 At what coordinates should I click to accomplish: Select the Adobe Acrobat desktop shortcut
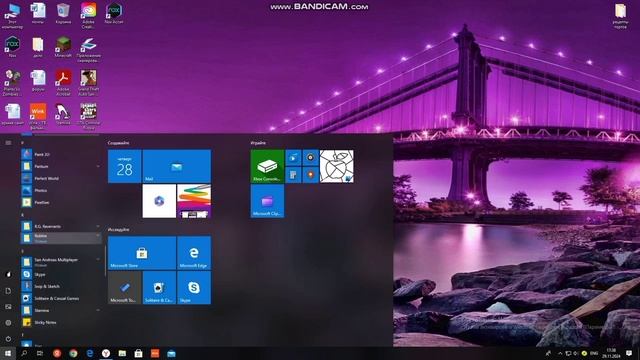pos(63,83)
